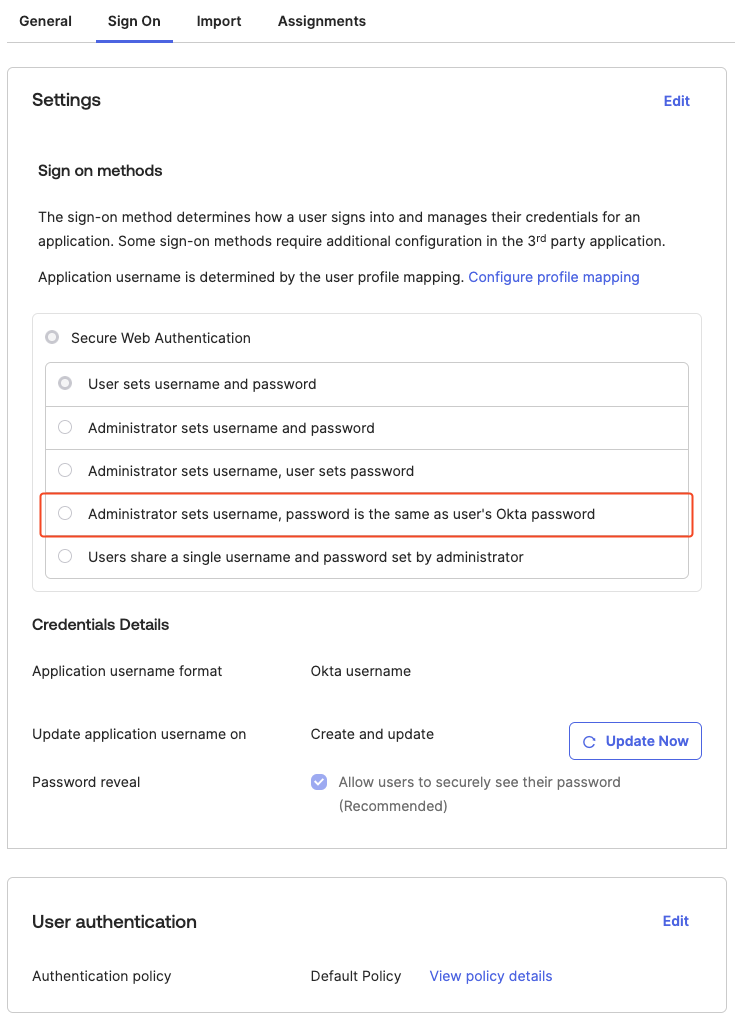Switch to the Sign On tab

(134, 21)
